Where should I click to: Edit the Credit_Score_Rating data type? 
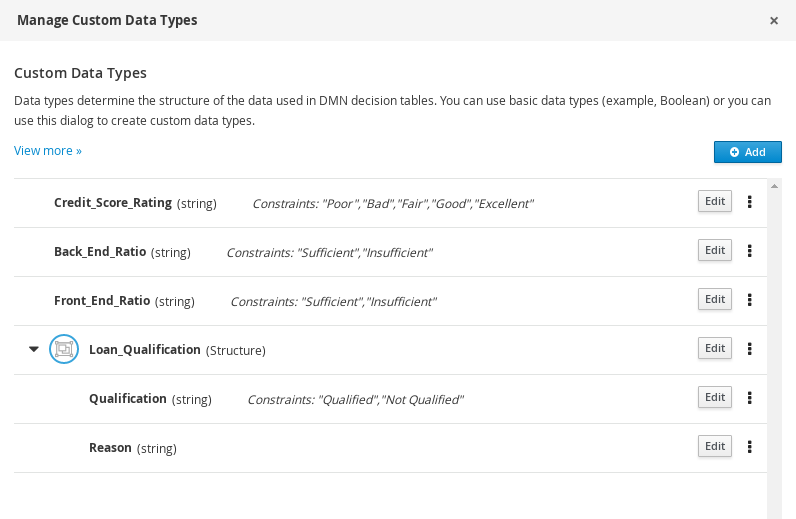[714, 201]
